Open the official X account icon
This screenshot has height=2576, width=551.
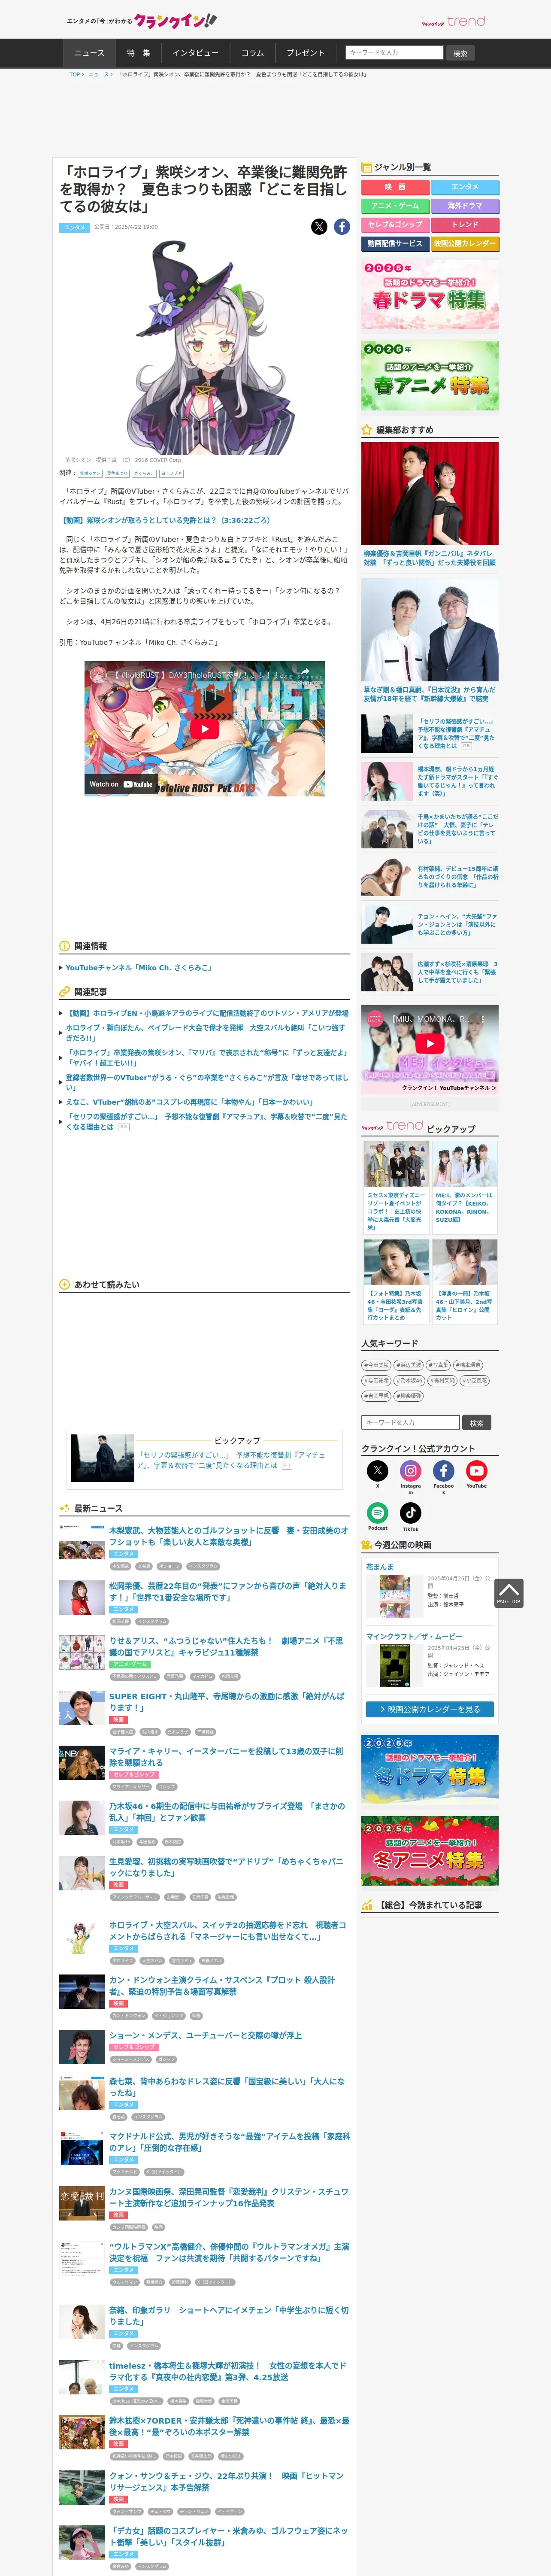tap(377, 1470)
